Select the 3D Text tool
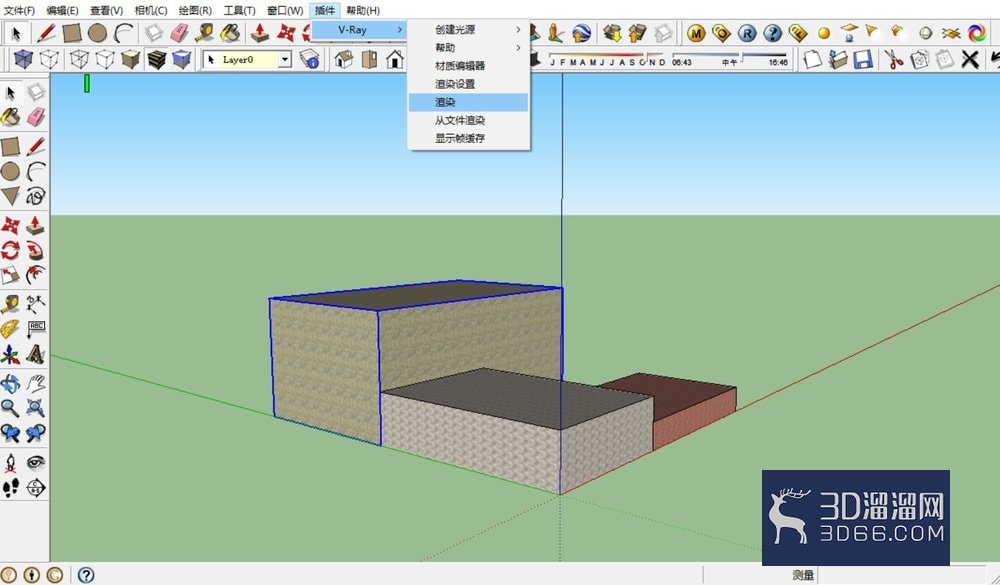This screenshot has width=1000, height=585. (36, 354)
